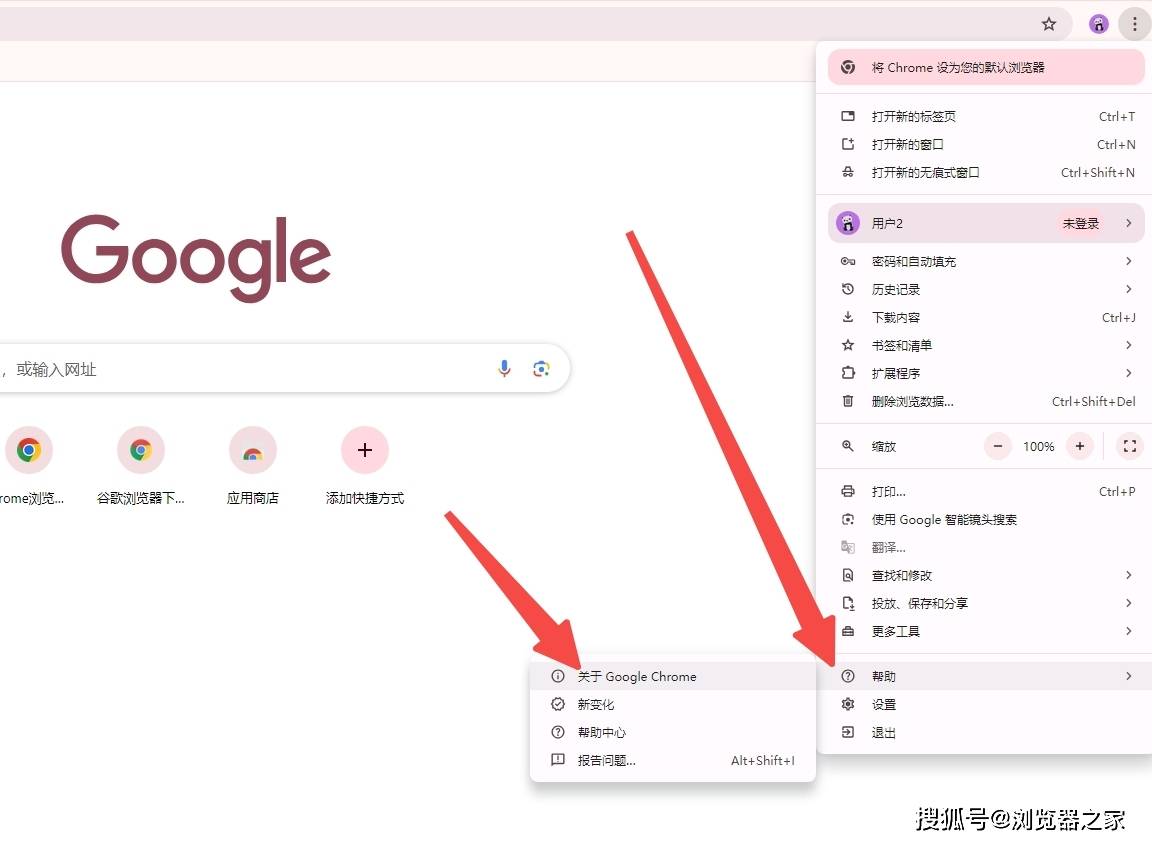Click the help question mark icon
This screenshot has height=844, width=1152.
pyautogui.click(x=848, y=676)
